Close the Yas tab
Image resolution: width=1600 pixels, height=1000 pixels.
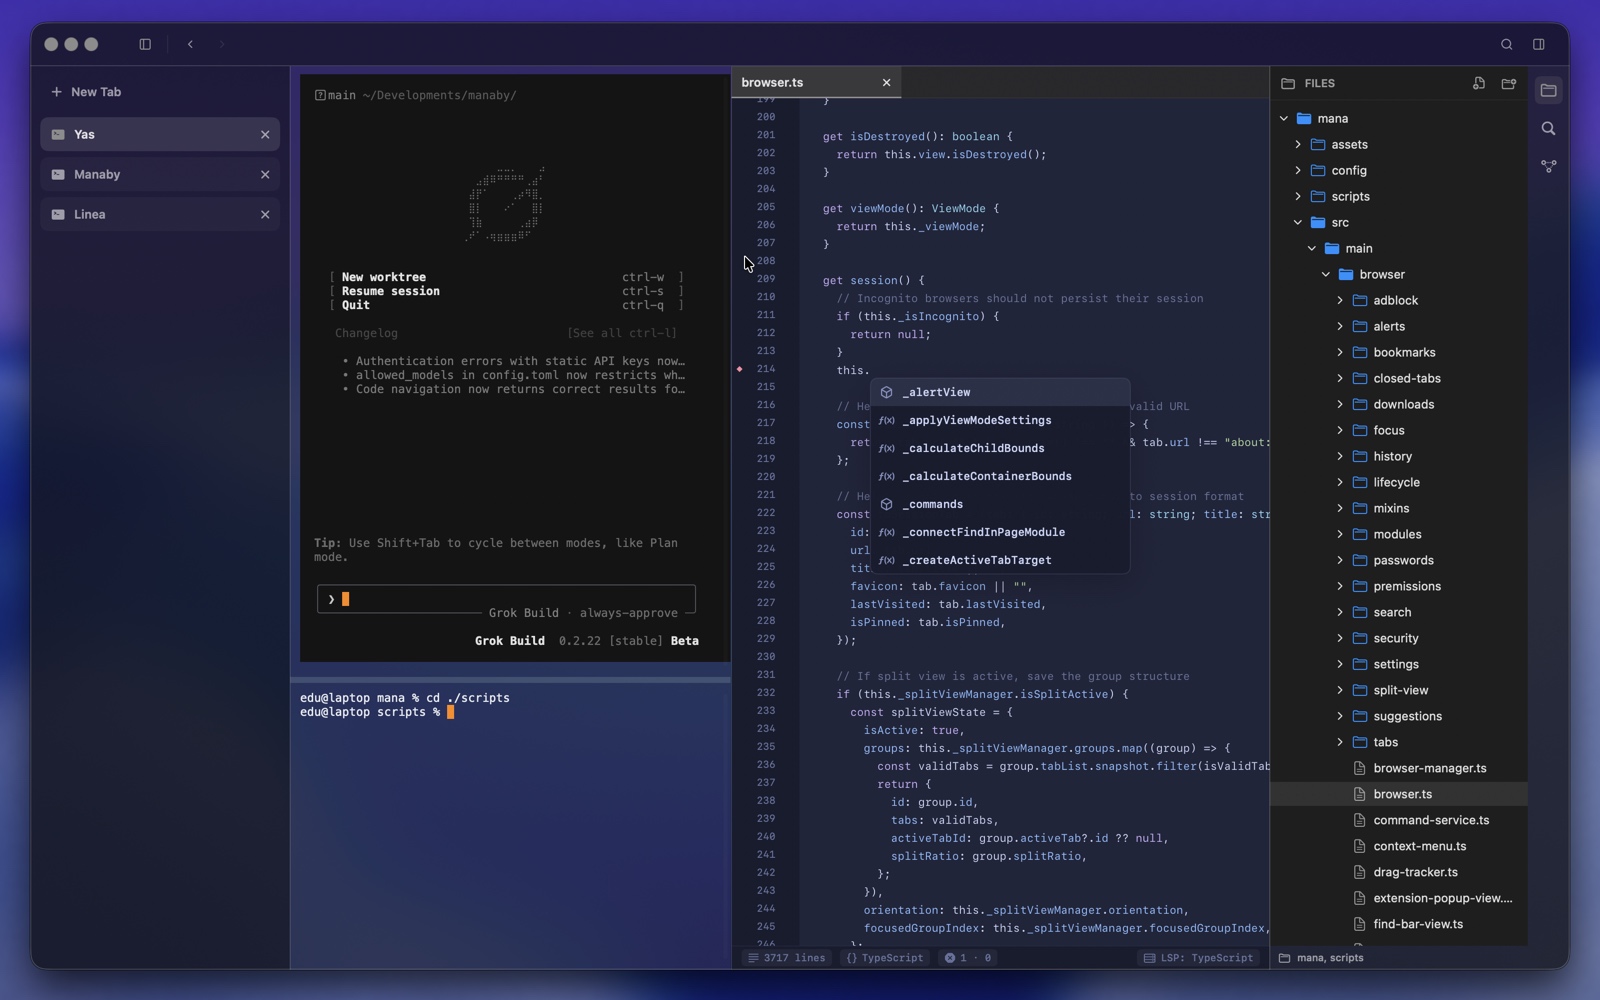(265, 134)
